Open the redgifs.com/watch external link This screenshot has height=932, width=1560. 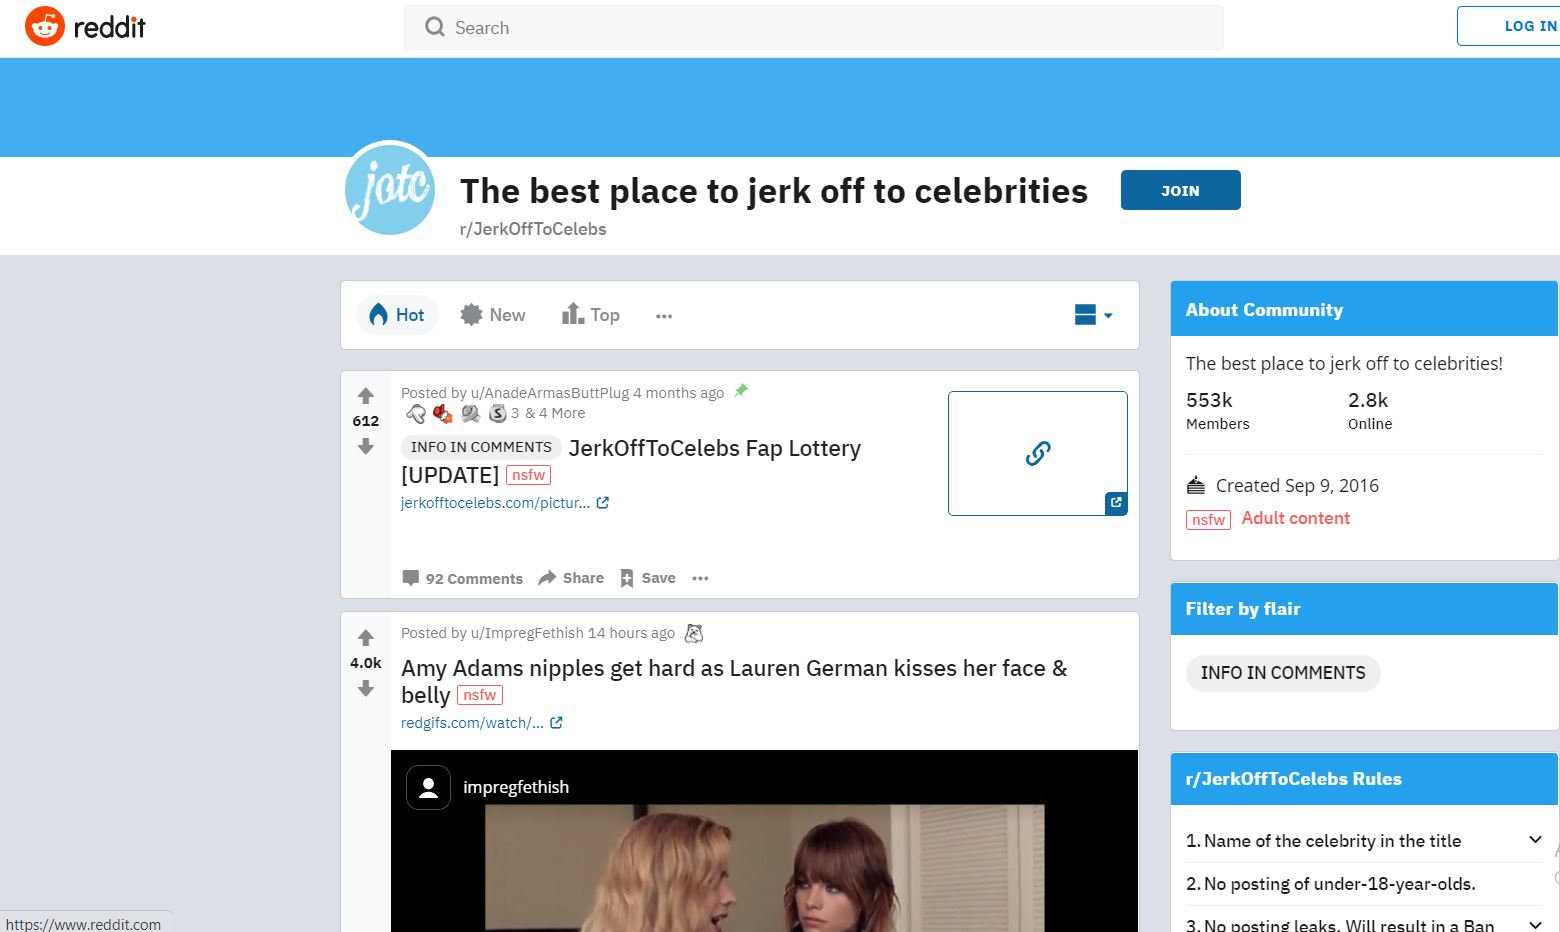pyautogui.click(x=482, y=723)
